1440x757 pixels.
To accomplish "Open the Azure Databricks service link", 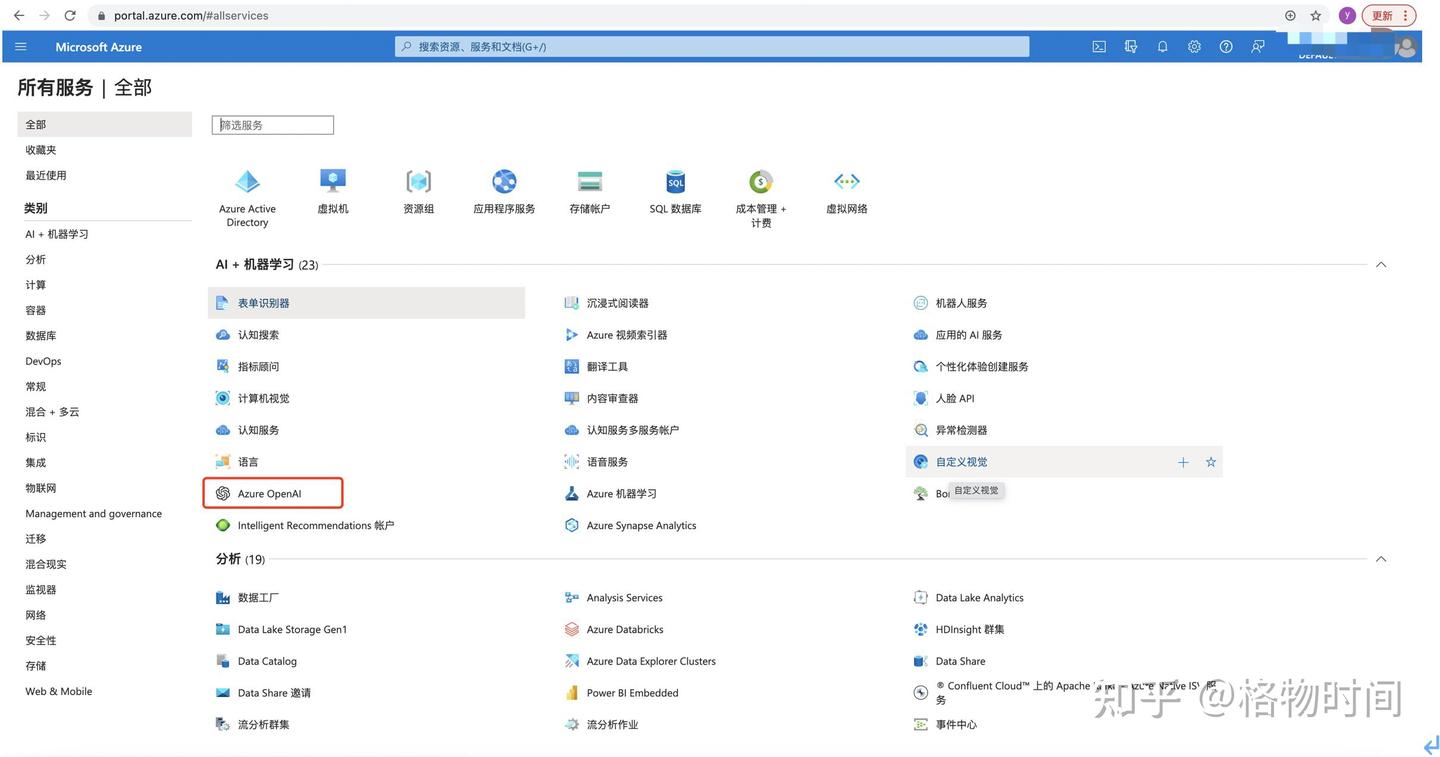I will coord(624,629).
